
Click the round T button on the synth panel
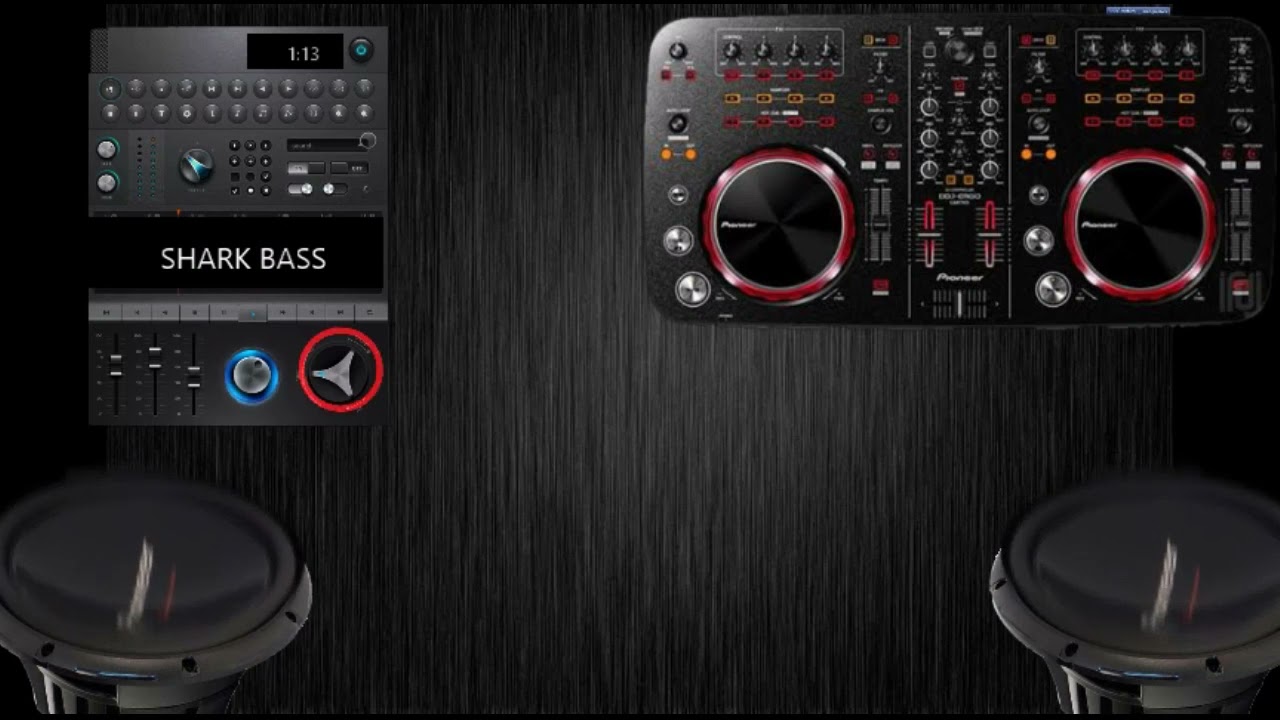[161, 114]
